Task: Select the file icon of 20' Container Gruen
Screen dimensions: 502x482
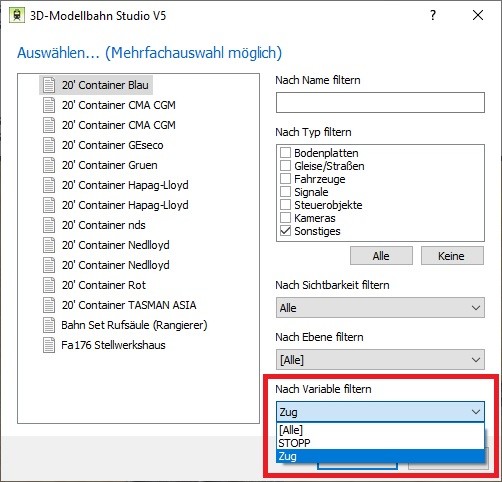Action: (49, 165)
